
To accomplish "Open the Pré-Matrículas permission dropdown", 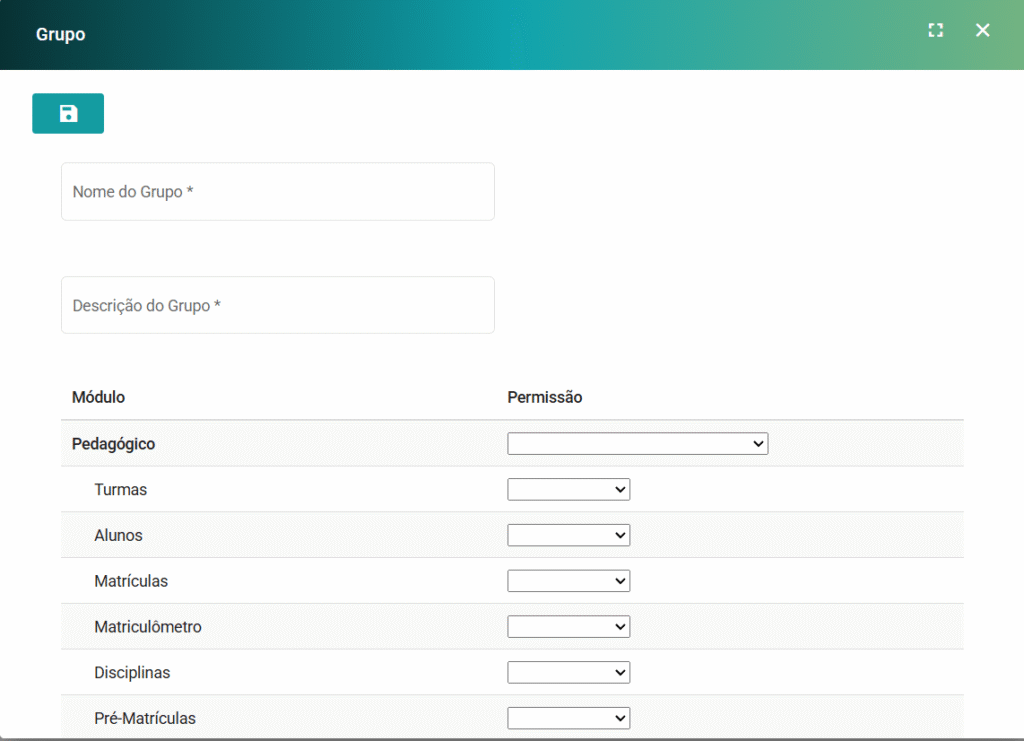I will (568, 718).
